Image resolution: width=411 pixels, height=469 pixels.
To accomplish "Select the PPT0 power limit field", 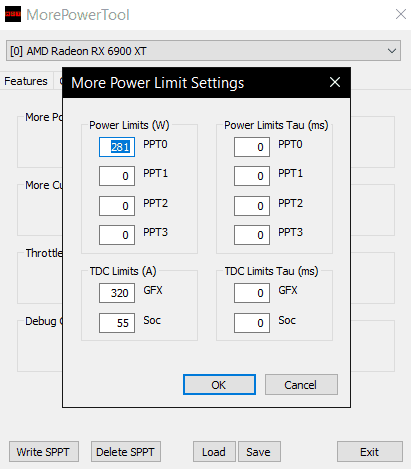I will [x=117, y=147].
